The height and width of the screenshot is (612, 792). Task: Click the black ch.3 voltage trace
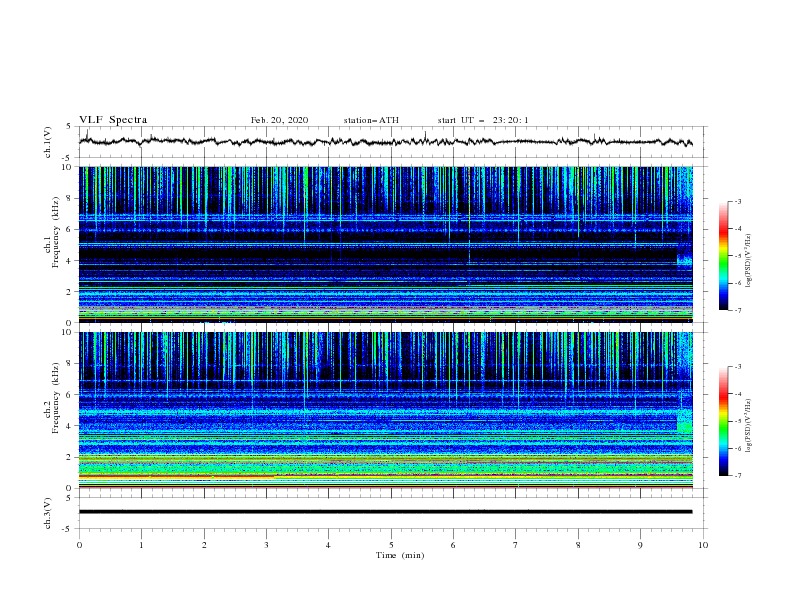pos(385,512)
